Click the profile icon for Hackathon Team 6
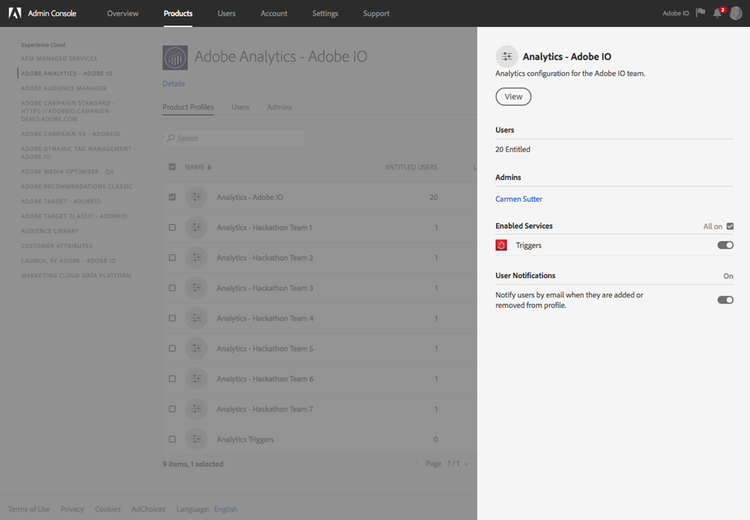The image size is (750, 520). pyautogui.click(x=196, y=378)
